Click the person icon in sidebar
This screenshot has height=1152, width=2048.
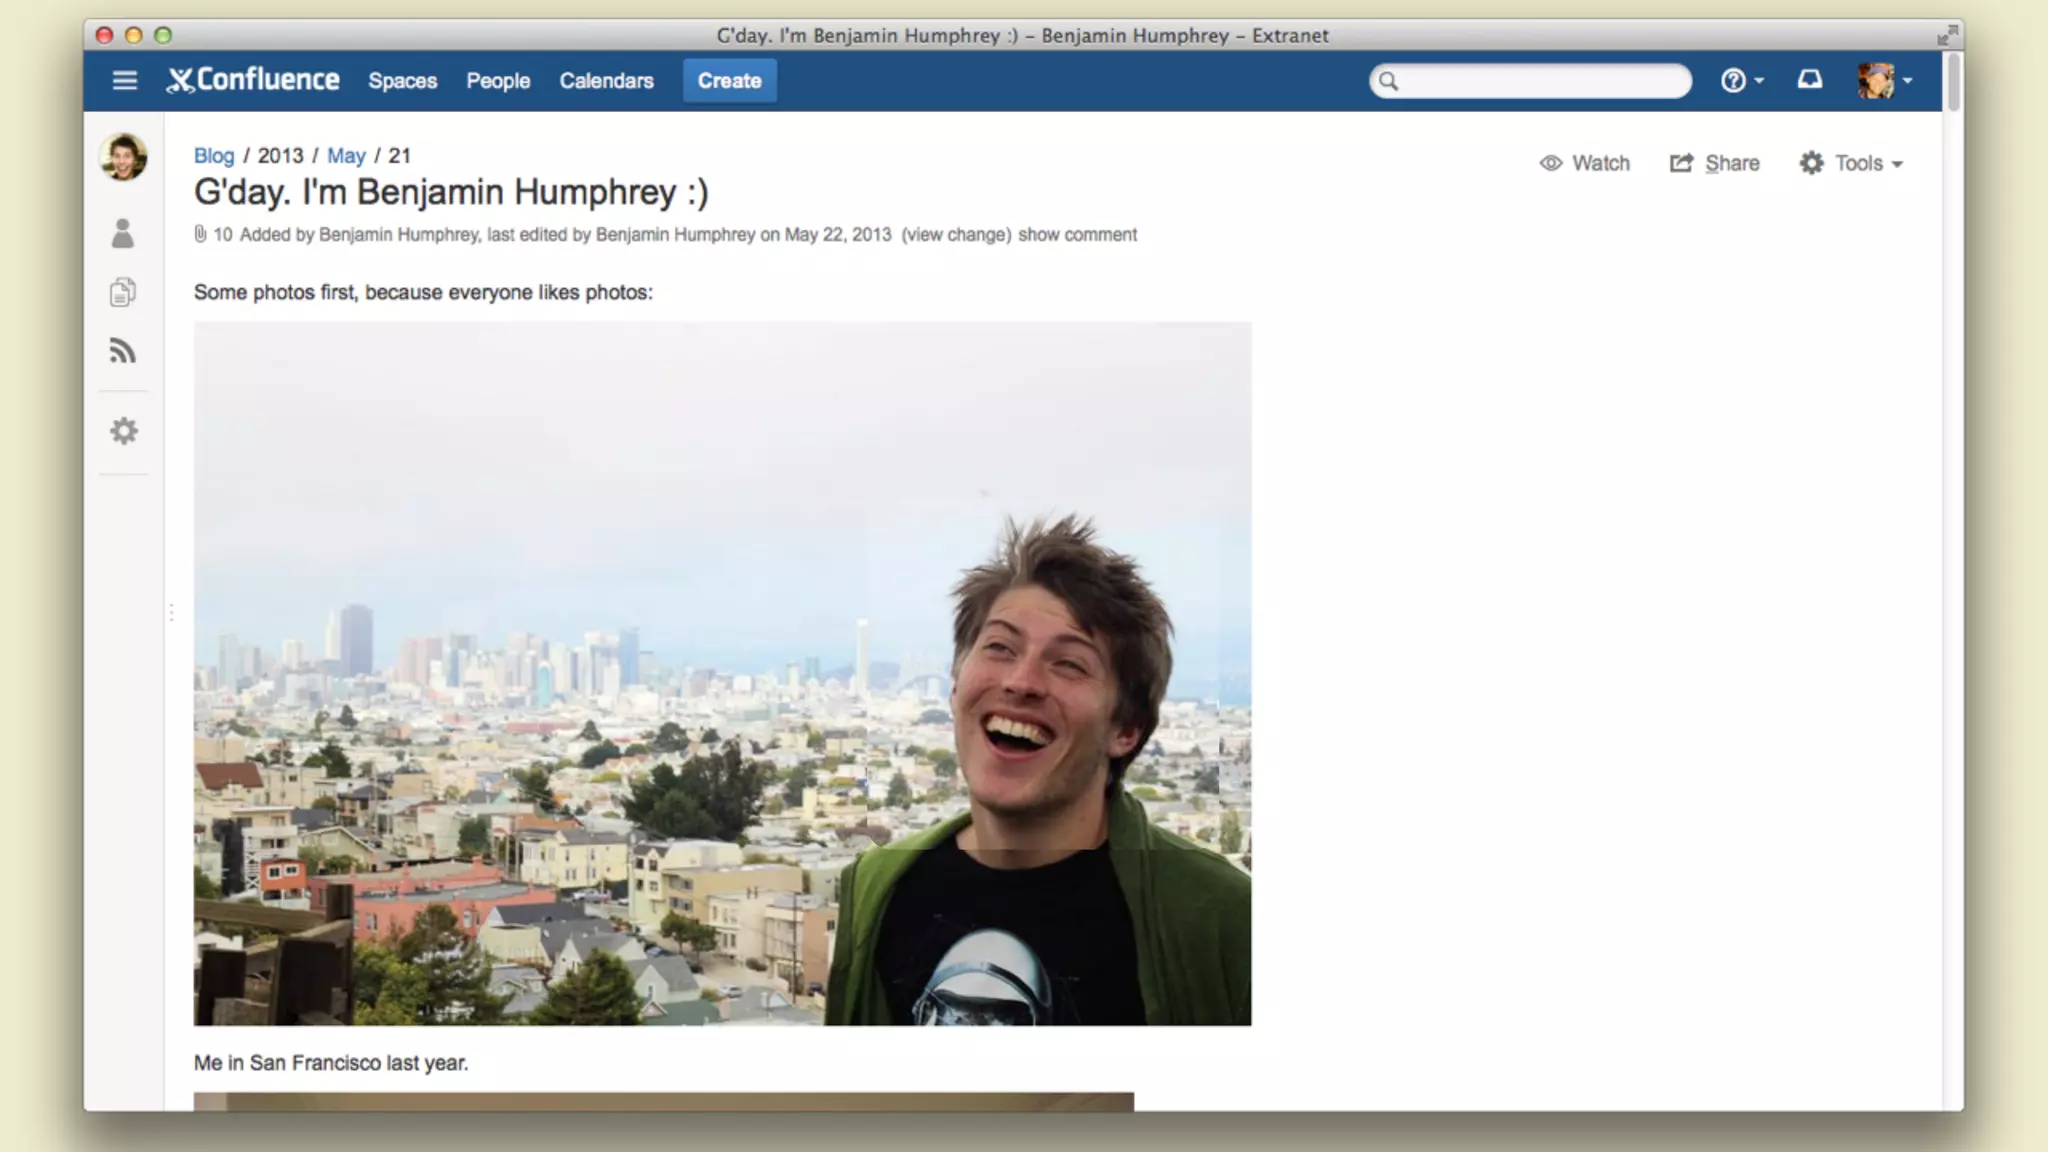coord(123,233)
